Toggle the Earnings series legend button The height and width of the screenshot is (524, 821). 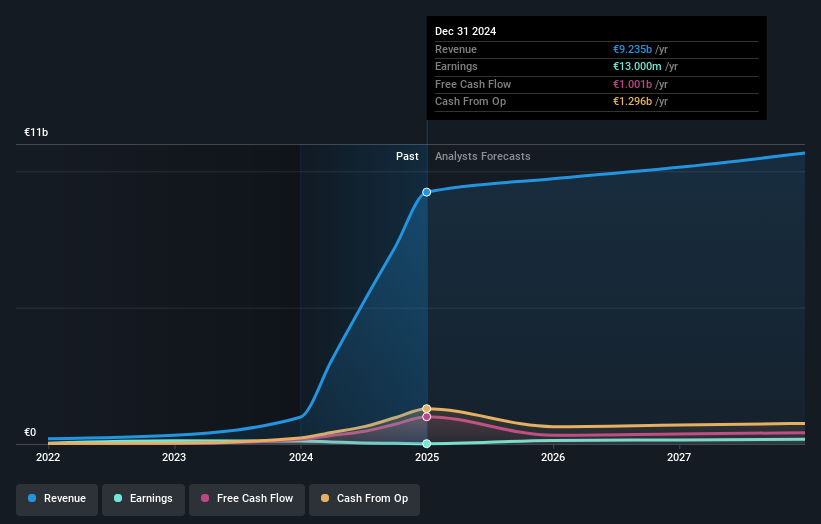tap(143, 499)
